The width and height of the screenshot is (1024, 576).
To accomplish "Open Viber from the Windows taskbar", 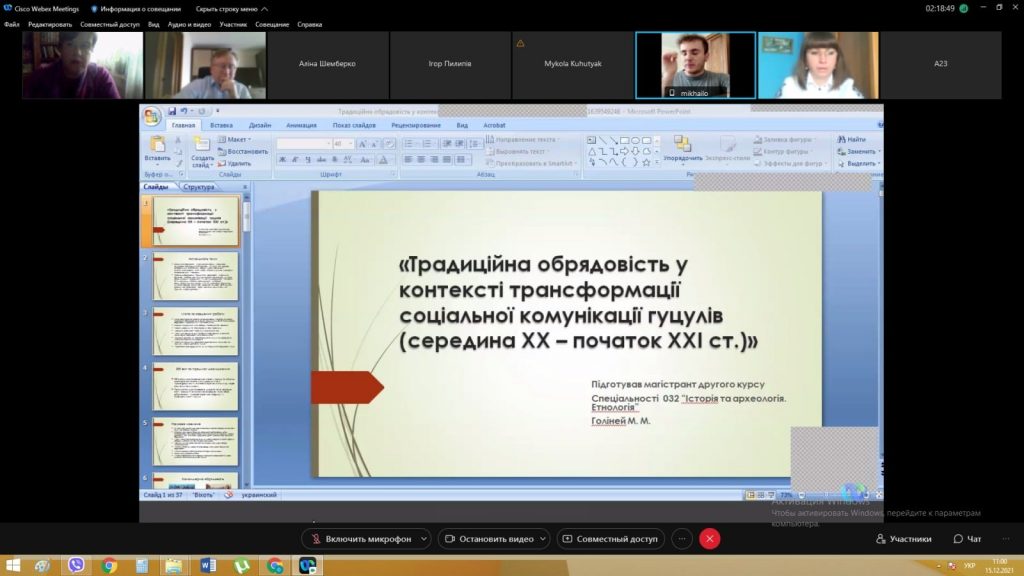I will point(76,565).
